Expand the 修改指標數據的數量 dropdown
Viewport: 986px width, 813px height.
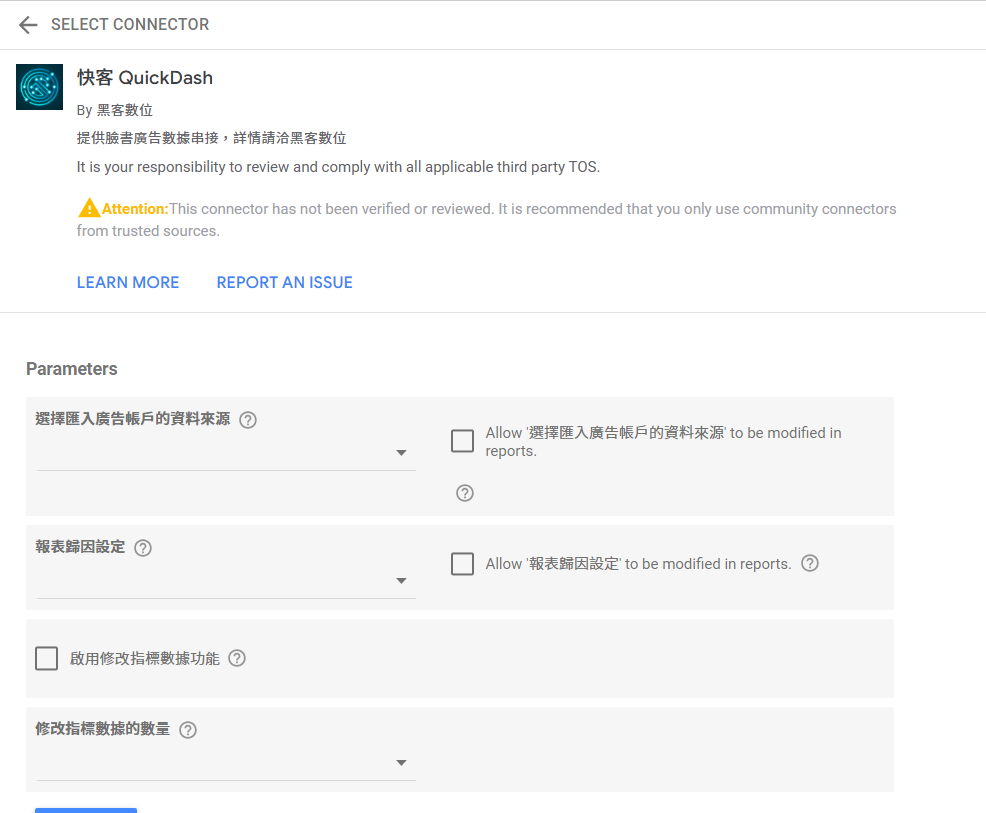[x=226, y=763]
